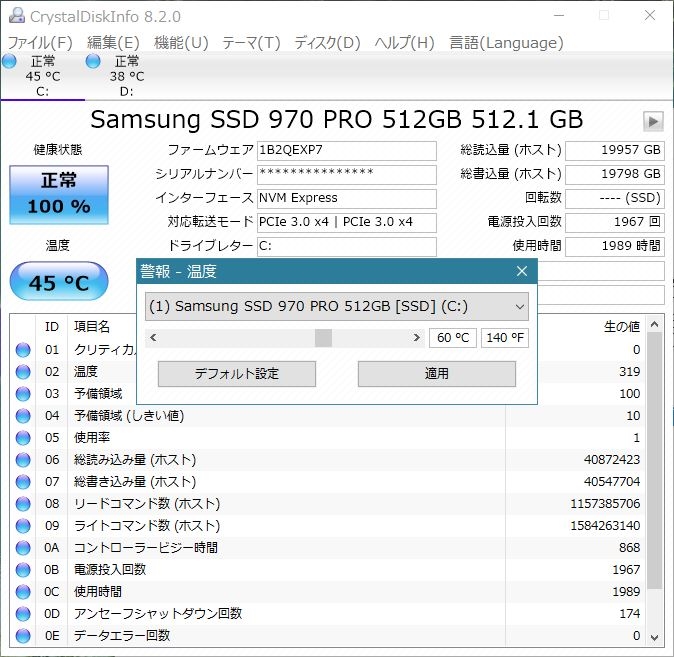Click slider right arrow to raise alarm temperature
The image size is (674, 657).
click(417, 338)
